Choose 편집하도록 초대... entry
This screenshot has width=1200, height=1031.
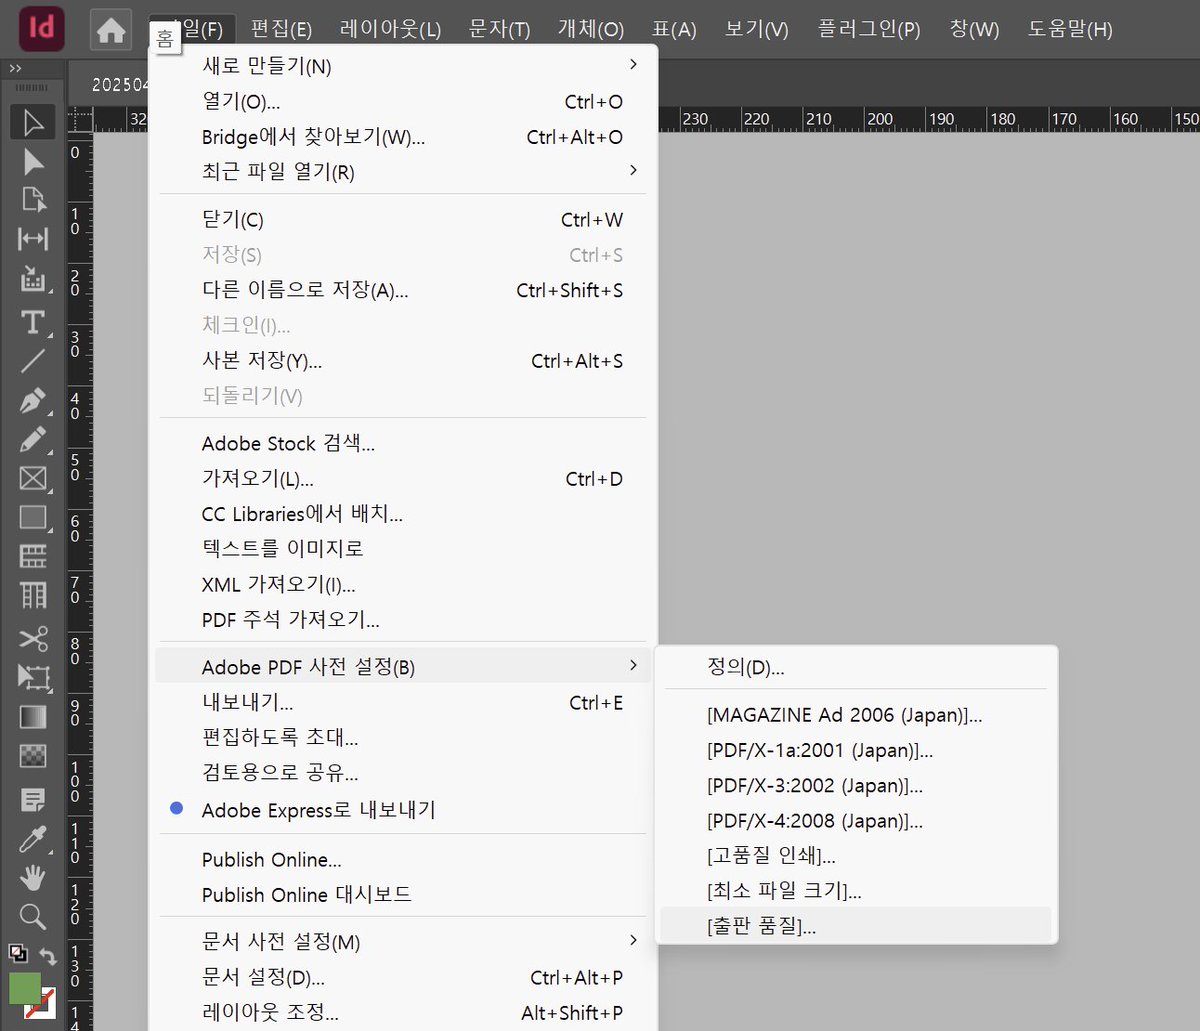pos(403,738)
